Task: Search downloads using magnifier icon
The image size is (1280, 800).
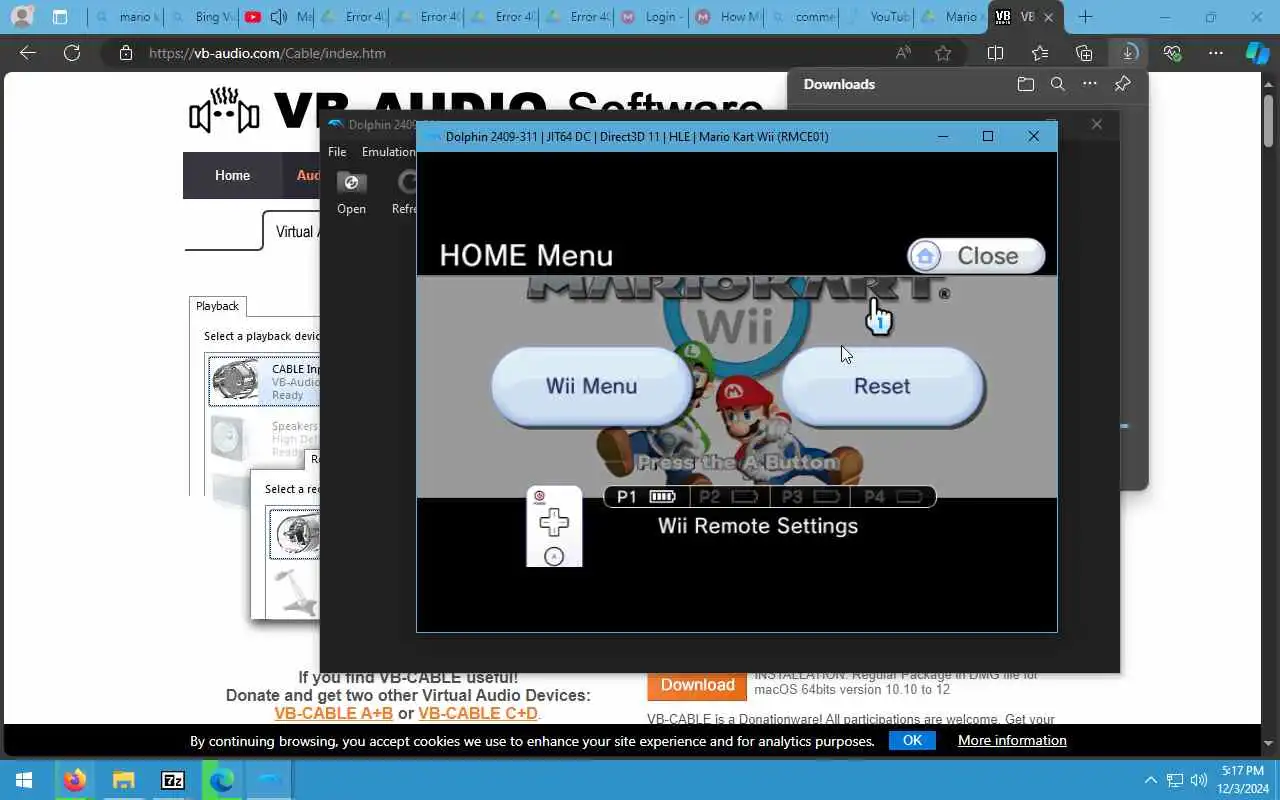Action: [1058, 84]
